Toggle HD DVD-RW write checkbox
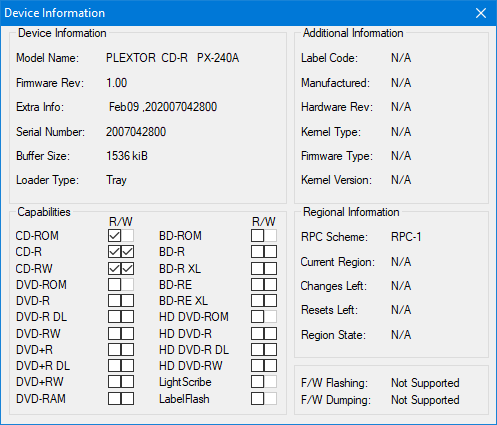This screenshot has height=425, width=497. 270,366
